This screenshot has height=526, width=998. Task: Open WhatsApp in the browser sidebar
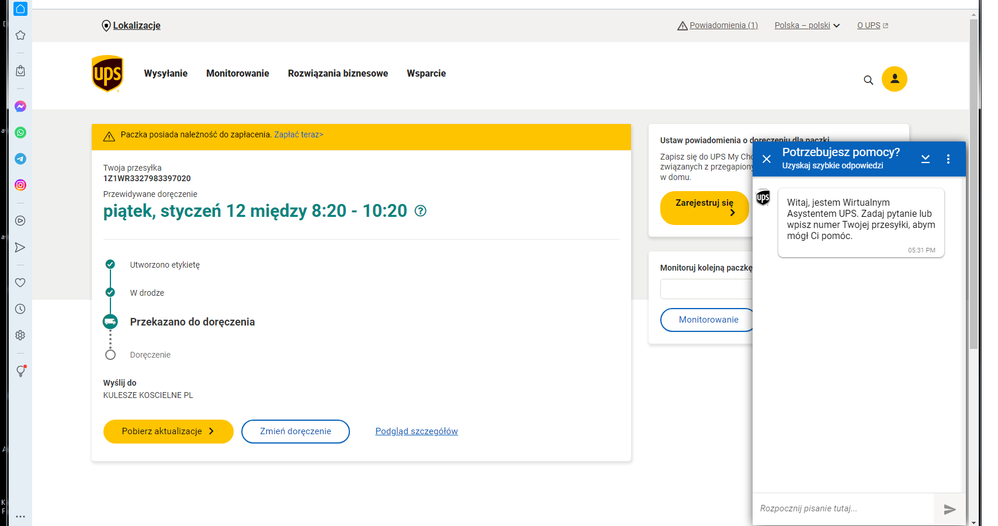[20, 133]
